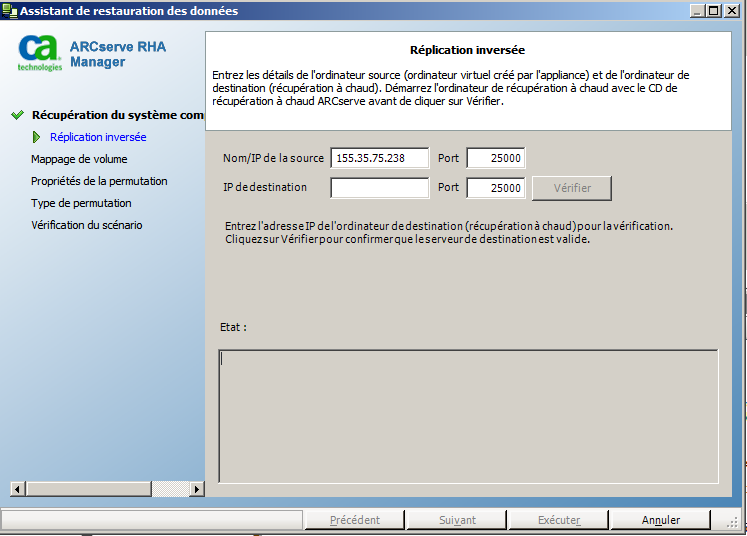Click the green arrow beside Réplication inversée
747x536 pixels.
(x=36, y=137)
